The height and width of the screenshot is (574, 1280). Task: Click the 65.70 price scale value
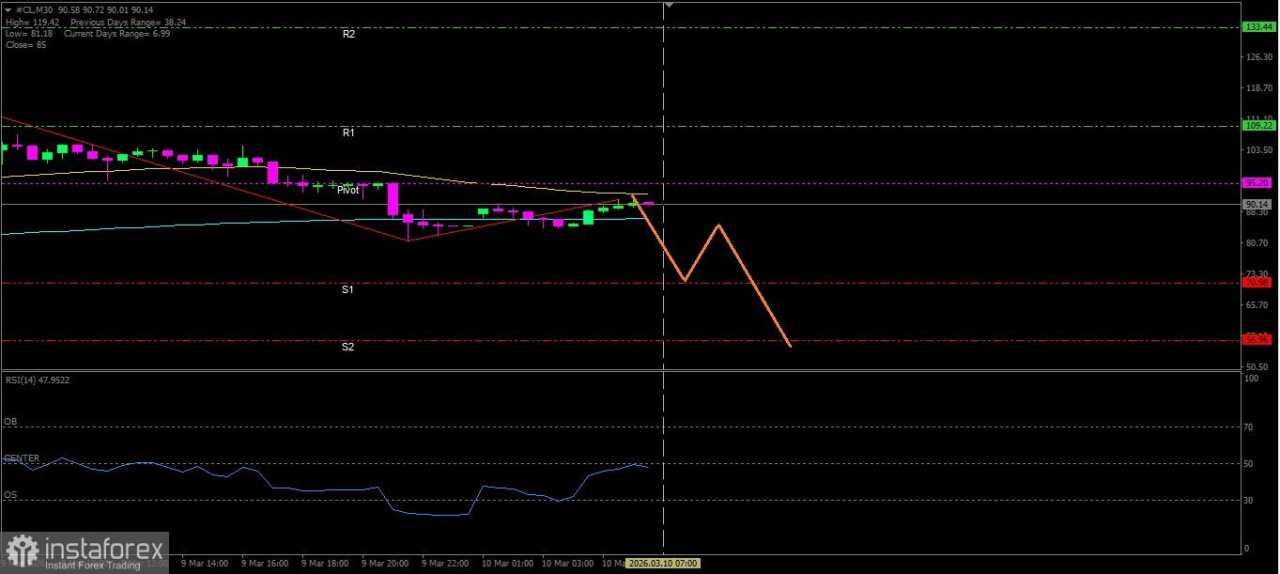(1257, 304)
